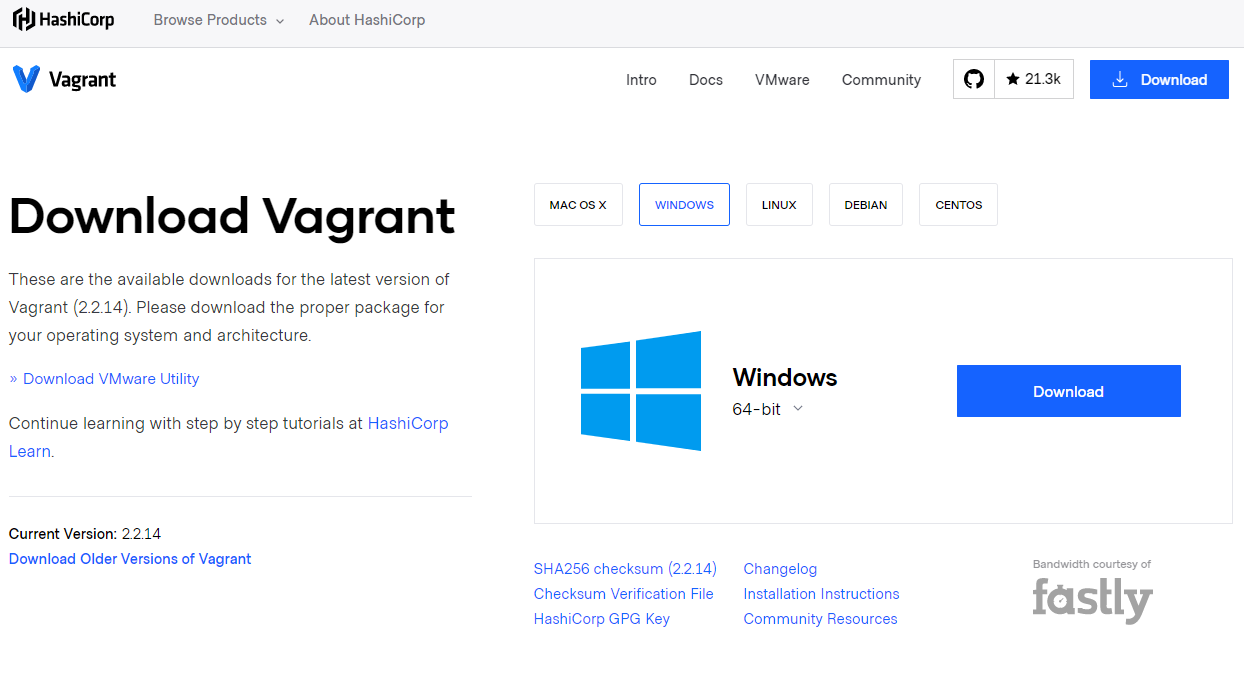This screenshot has width=1244, height=680.
Task: Select the MAC OS X tab
Action: point(578,205)
